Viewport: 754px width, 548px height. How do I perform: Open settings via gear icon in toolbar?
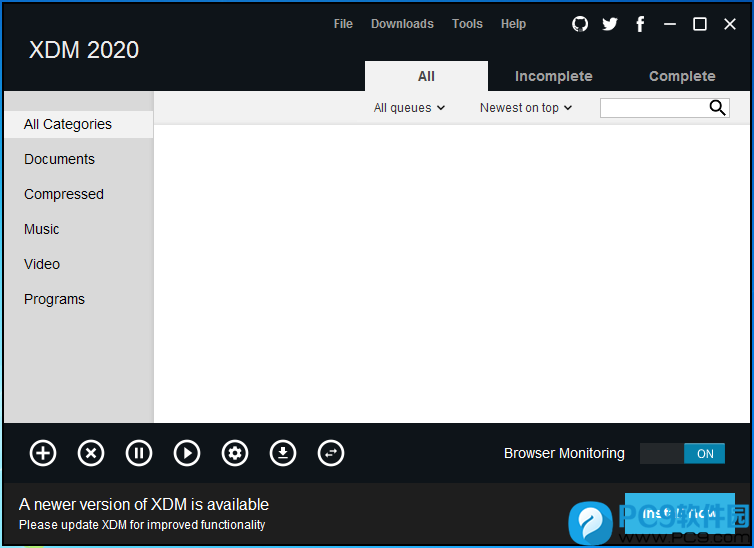point(235,453)
